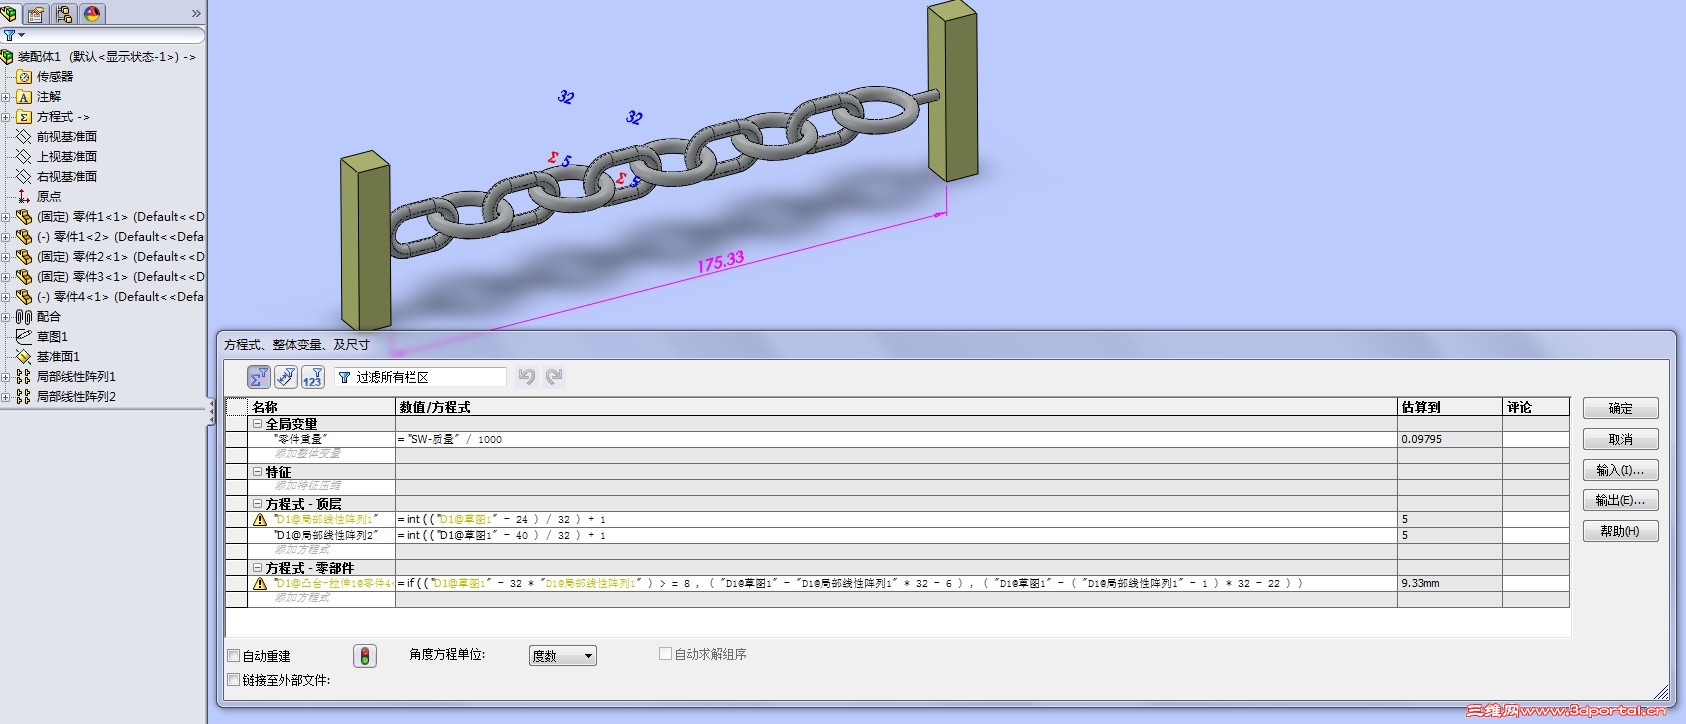1686x724 pixels.
Task: Click the redo arrow in equations dialog
Action: tap(555, 377)
